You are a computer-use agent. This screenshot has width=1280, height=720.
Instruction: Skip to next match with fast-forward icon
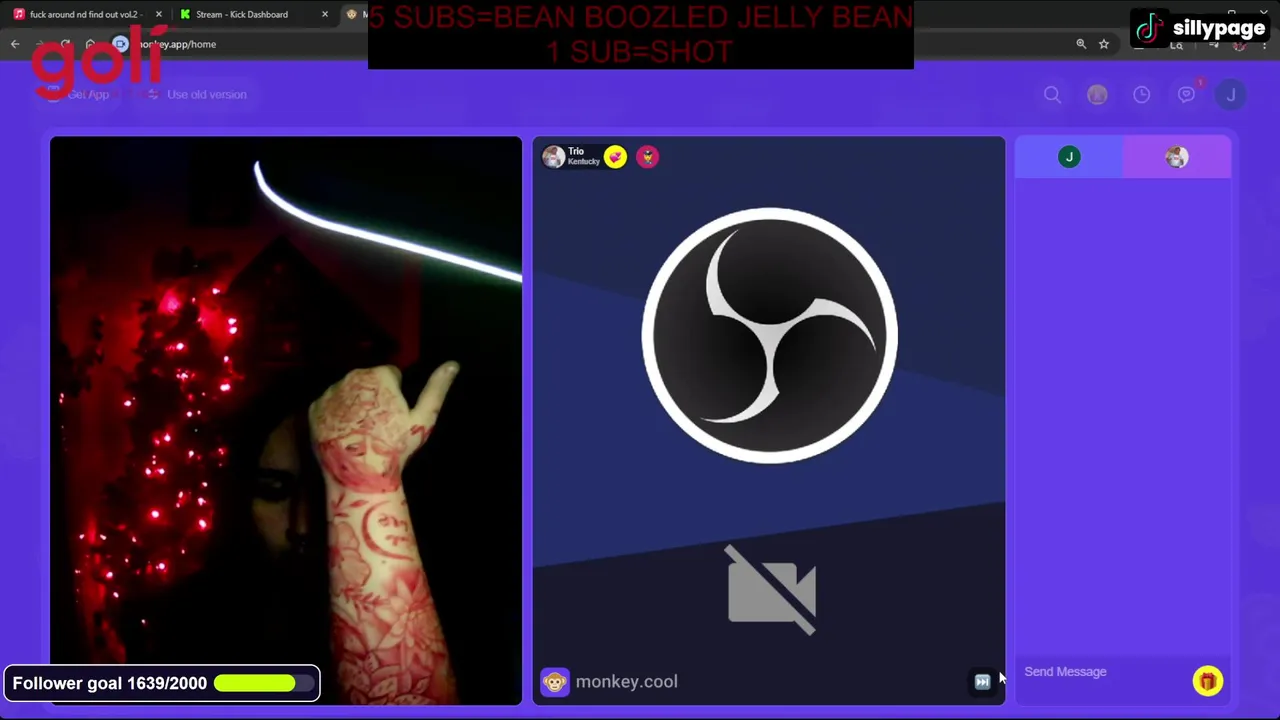(x=982, y=682)
